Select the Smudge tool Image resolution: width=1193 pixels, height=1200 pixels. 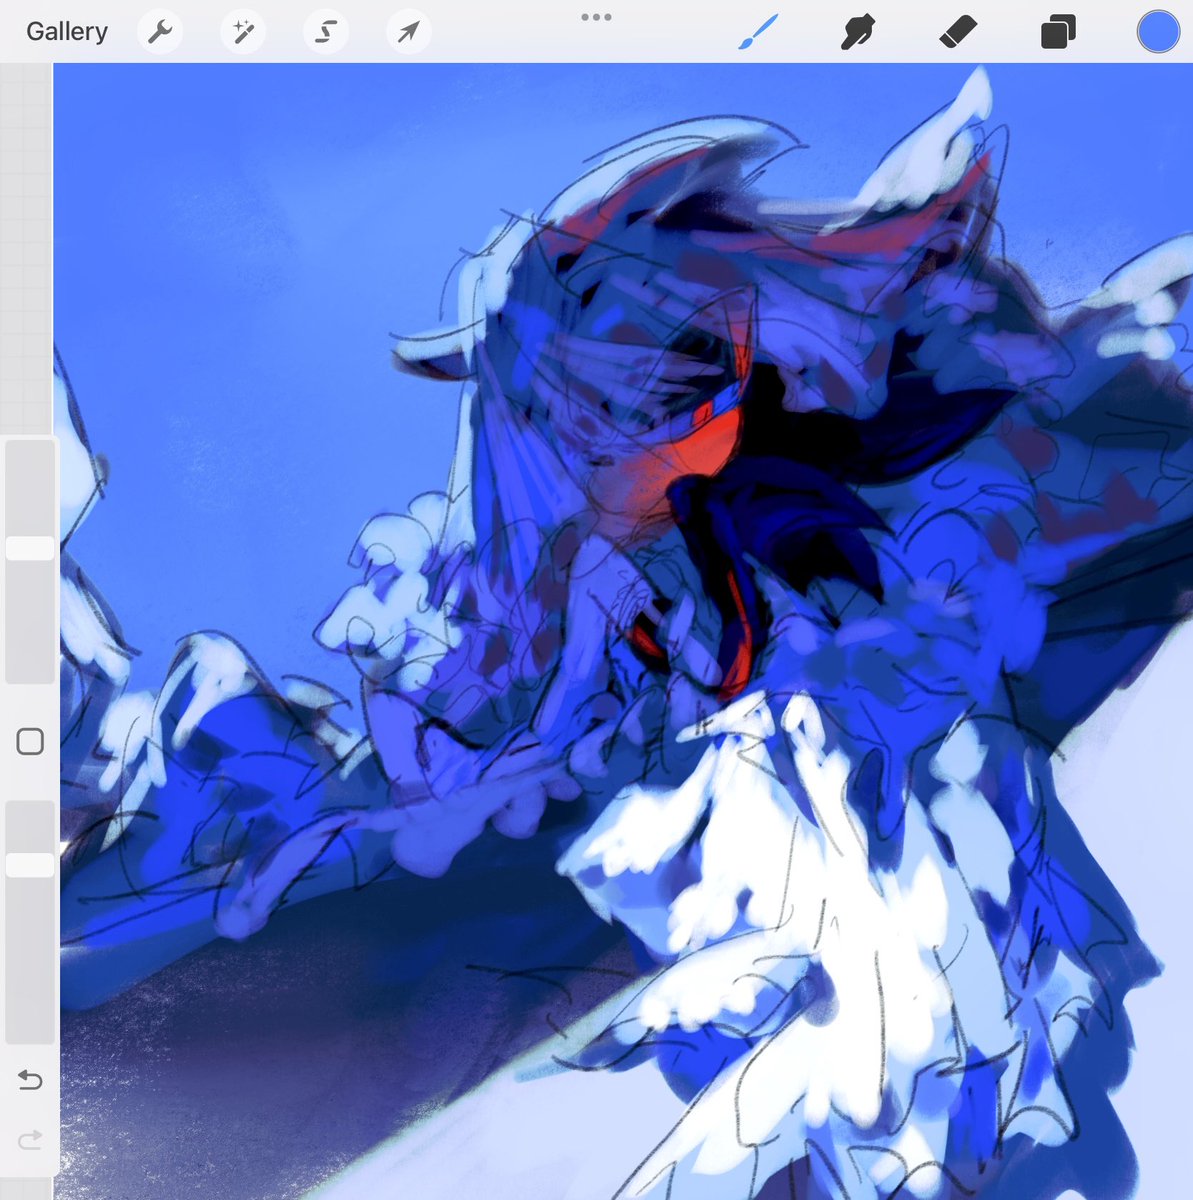[x=858, y=32]
